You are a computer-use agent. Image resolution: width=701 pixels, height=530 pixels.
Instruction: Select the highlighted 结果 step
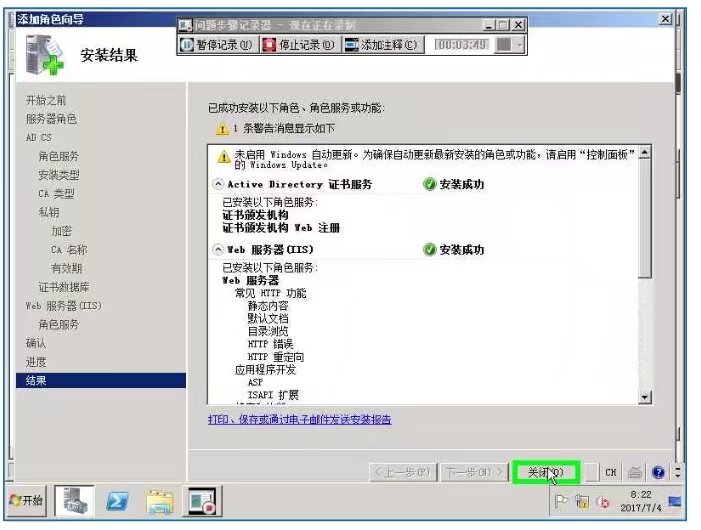(x=101, y=380)
